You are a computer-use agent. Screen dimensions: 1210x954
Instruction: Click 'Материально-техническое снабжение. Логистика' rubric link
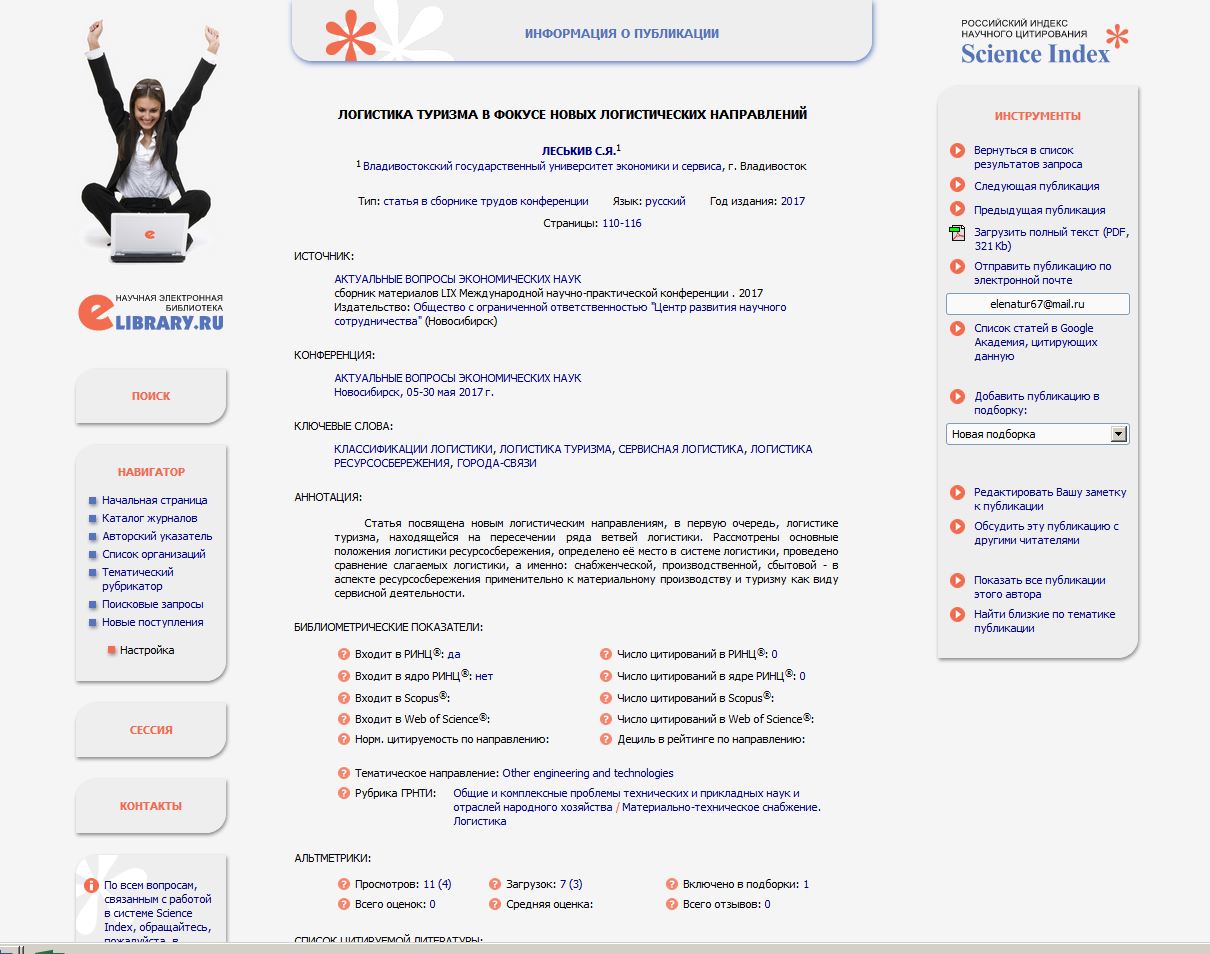tap(637, 814)
